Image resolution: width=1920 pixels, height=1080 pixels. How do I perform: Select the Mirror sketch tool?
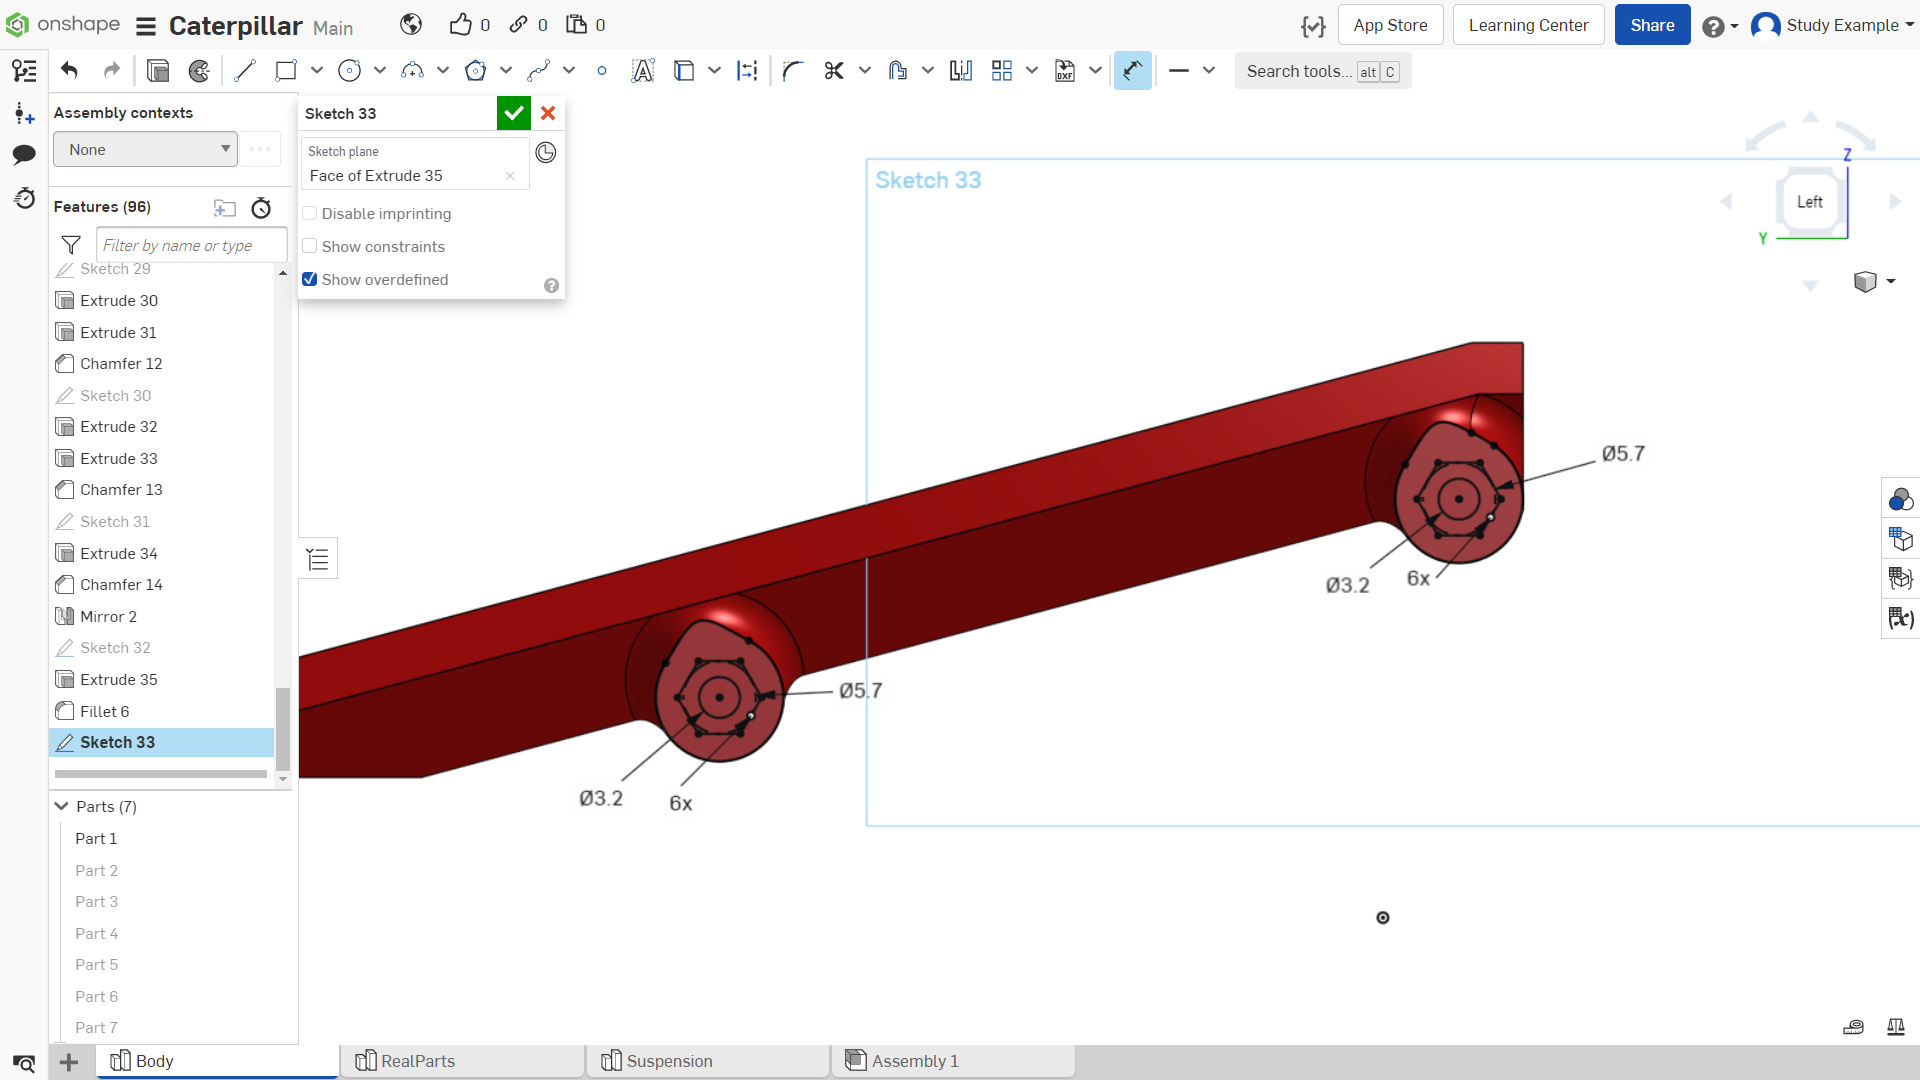click(x=961, y=71)
